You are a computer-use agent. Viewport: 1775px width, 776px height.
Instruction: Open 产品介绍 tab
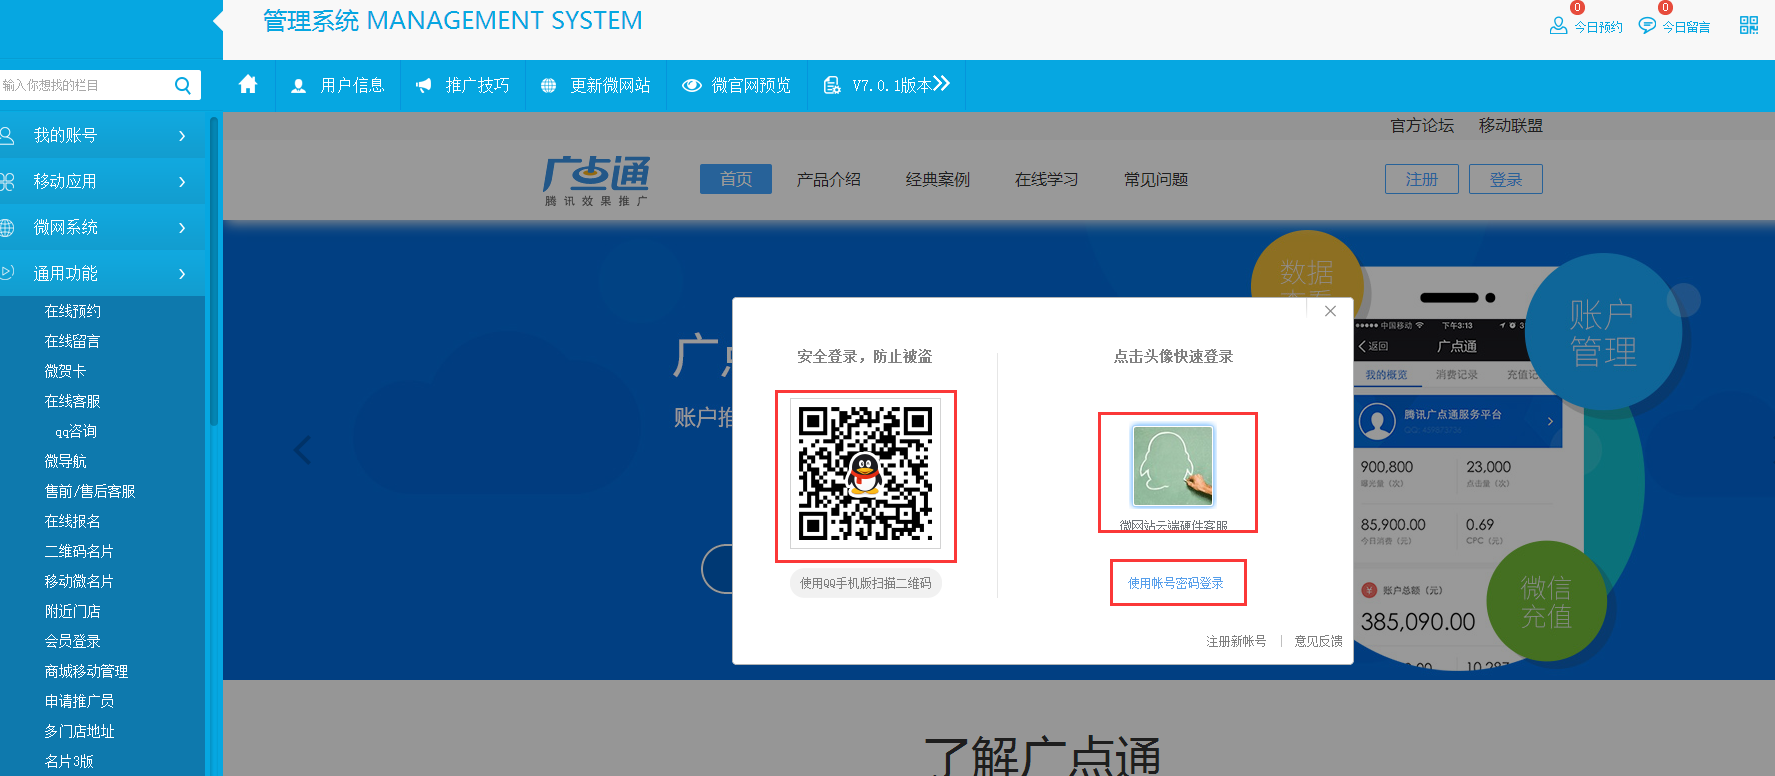pos(829,179)
